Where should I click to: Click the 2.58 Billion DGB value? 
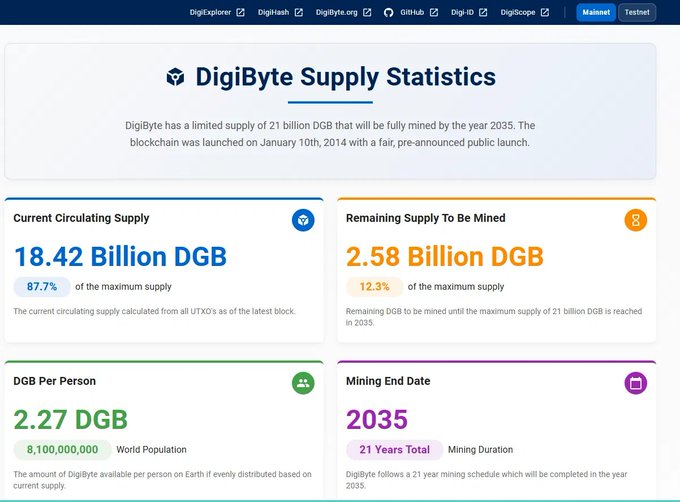pyautogui.click(x=445, y=256)
